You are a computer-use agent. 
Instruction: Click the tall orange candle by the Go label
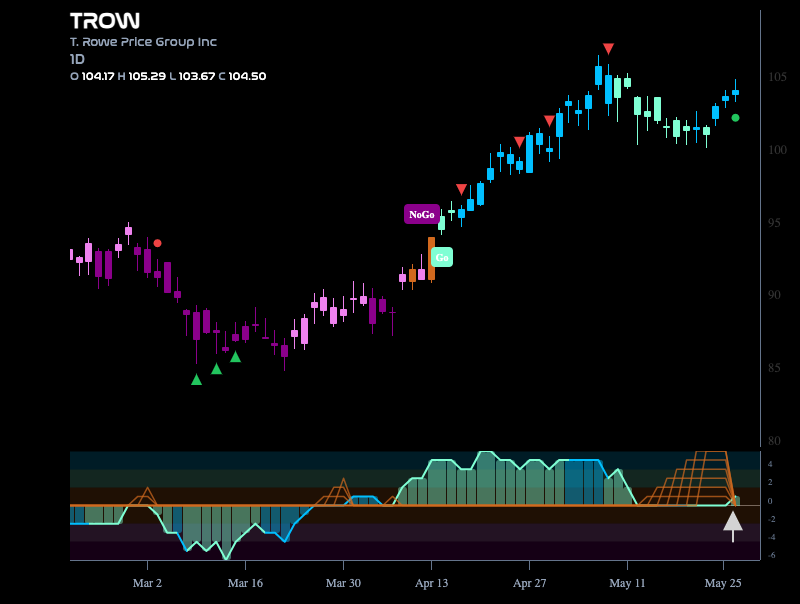432,259
